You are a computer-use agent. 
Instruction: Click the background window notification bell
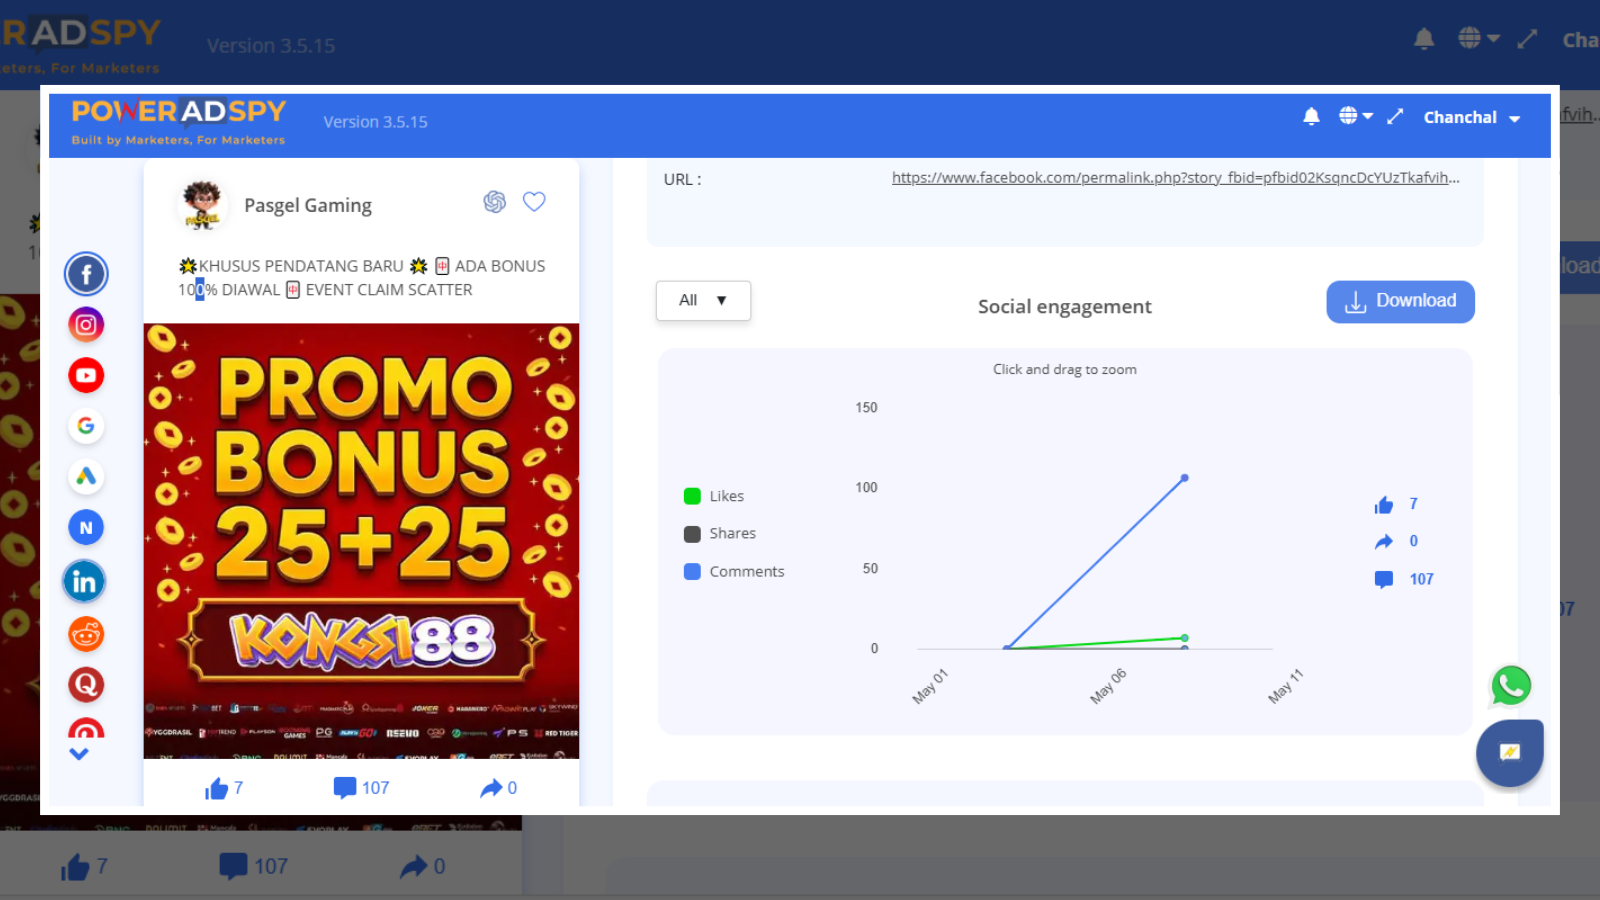tap(1424, 39)
